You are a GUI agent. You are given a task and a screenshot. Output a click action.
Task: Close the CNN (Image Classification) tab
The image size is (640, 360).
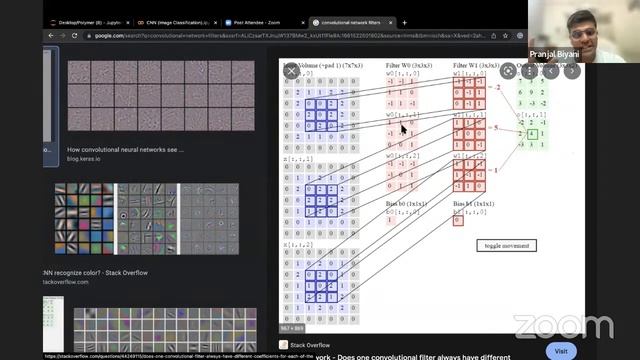[x=216, y=23]
